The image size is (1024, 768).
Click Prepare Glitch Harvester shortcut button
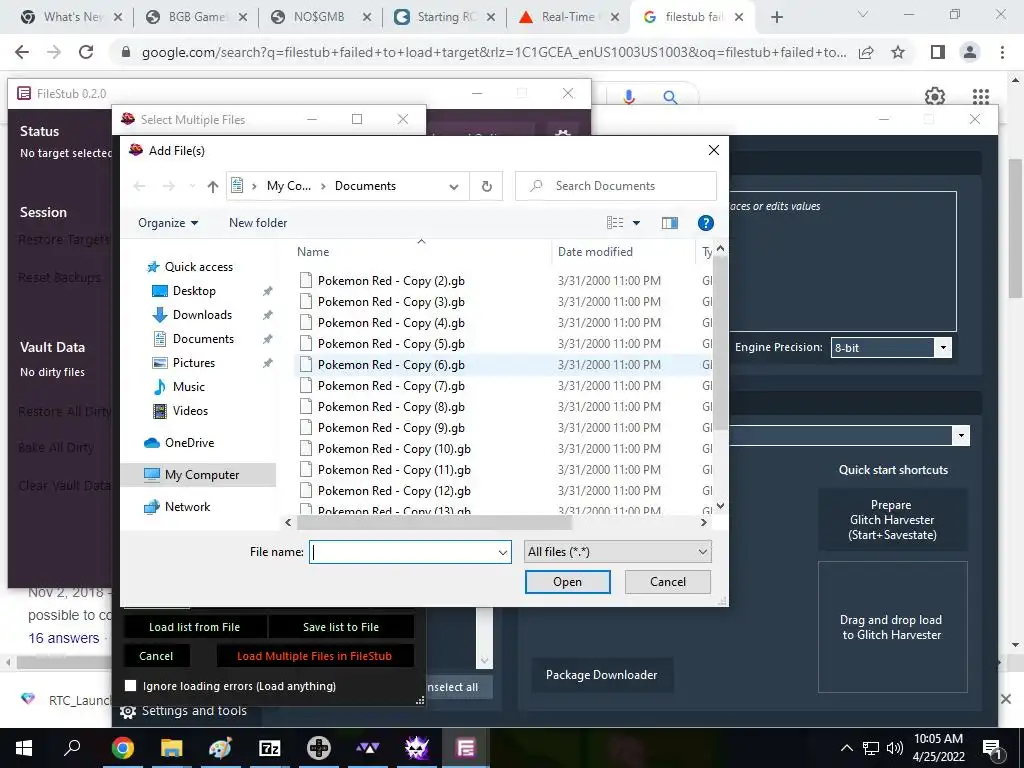click(892, 520)
